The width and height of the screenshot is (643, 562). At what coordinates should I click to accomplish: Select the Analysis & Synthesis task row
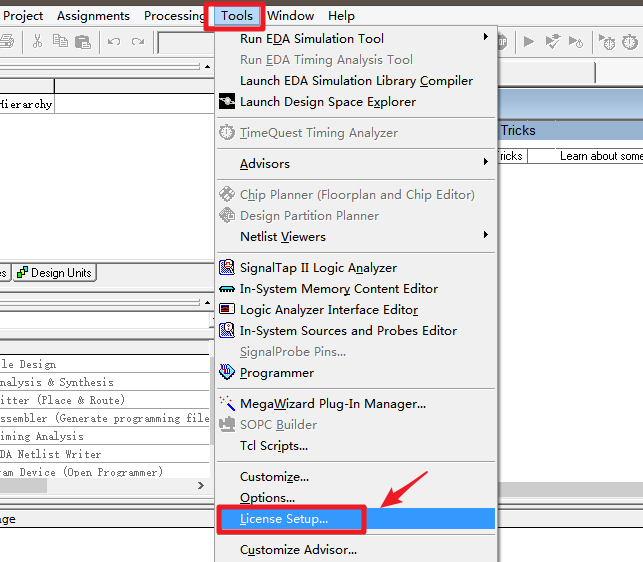coord(105,382)
